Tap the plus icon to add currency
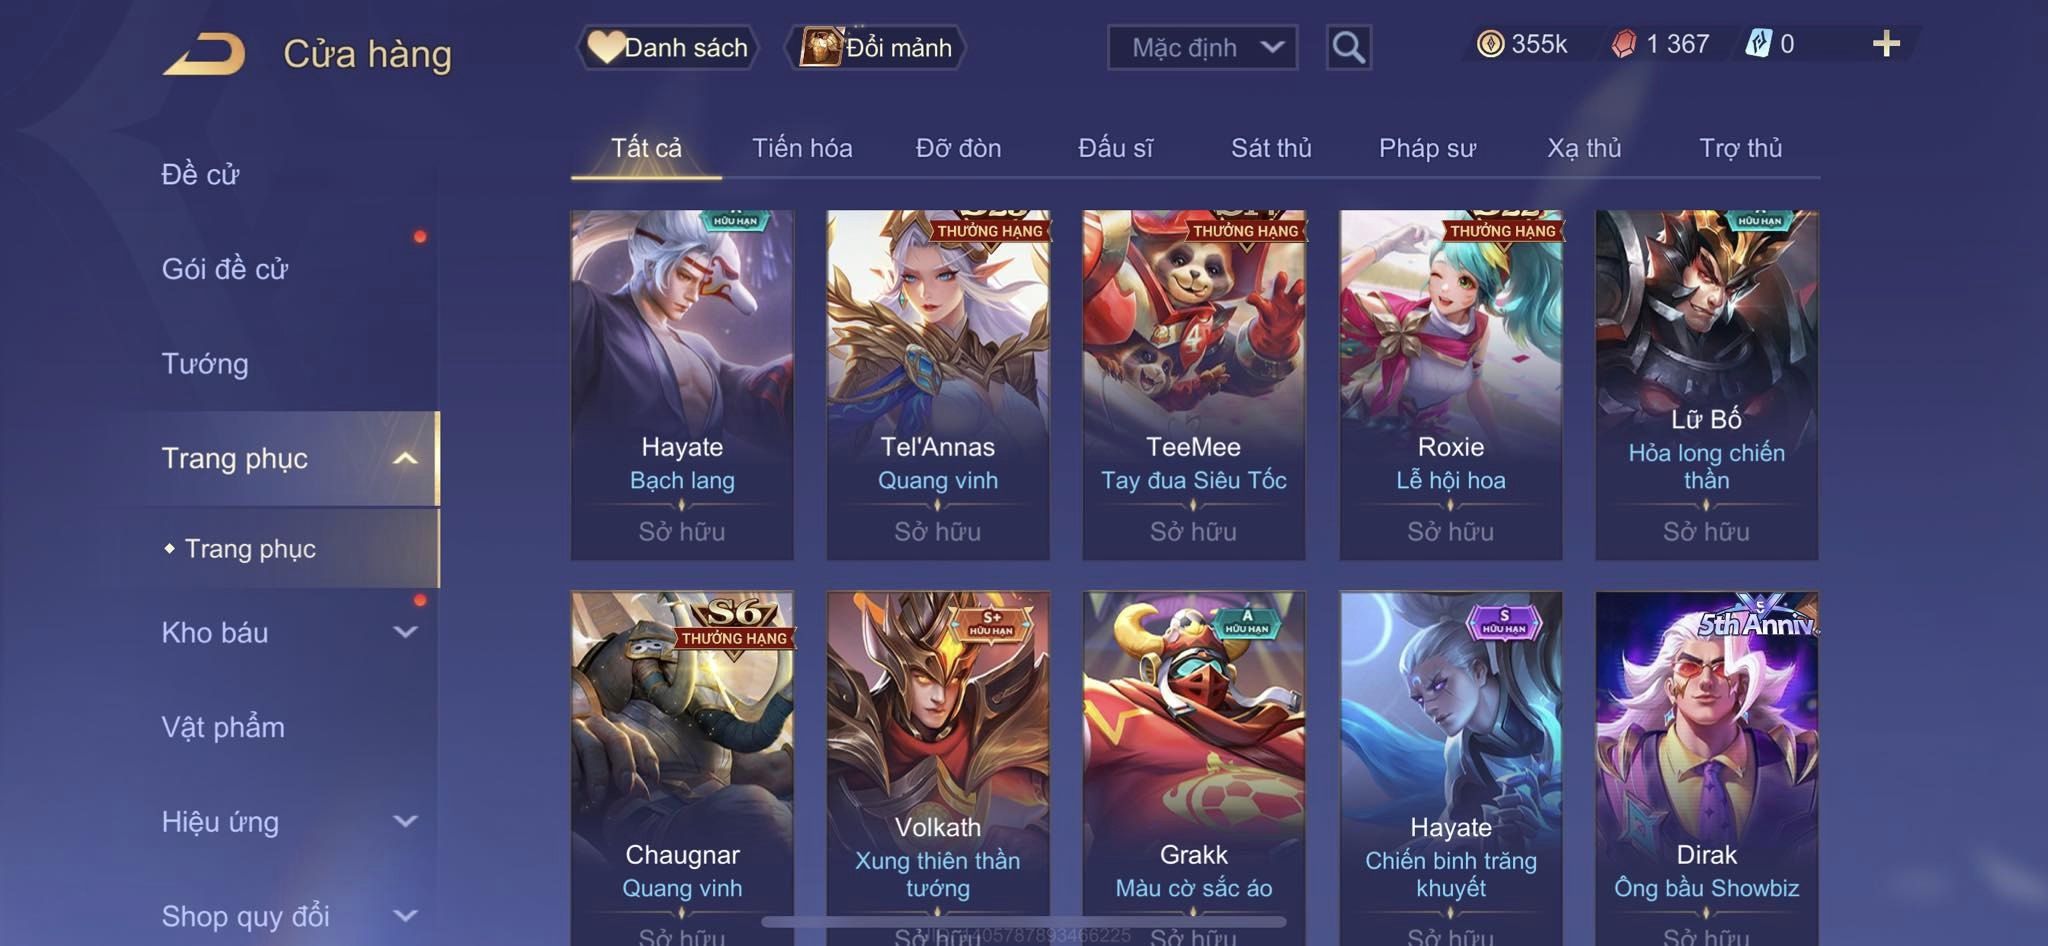The height and width of the screenshot is (946, 2048). click(x=1886, y=44)
